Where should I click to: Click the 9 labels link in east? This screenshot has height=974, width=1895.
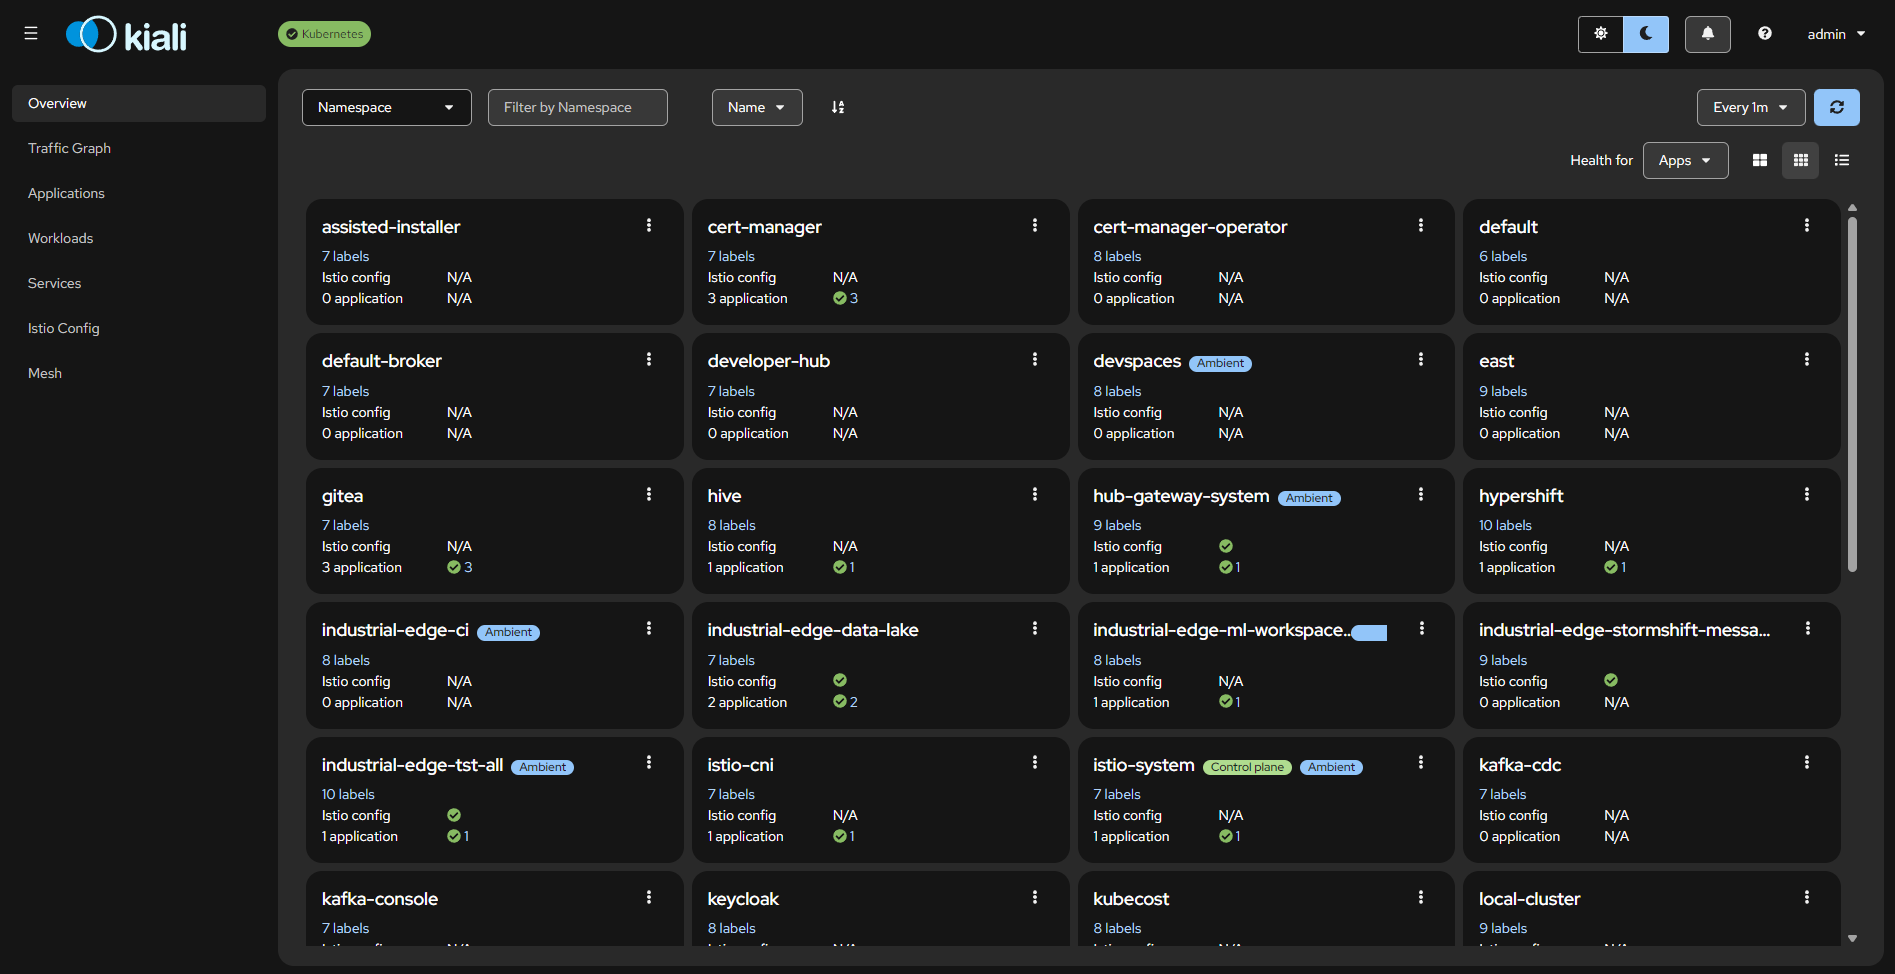1503,391
